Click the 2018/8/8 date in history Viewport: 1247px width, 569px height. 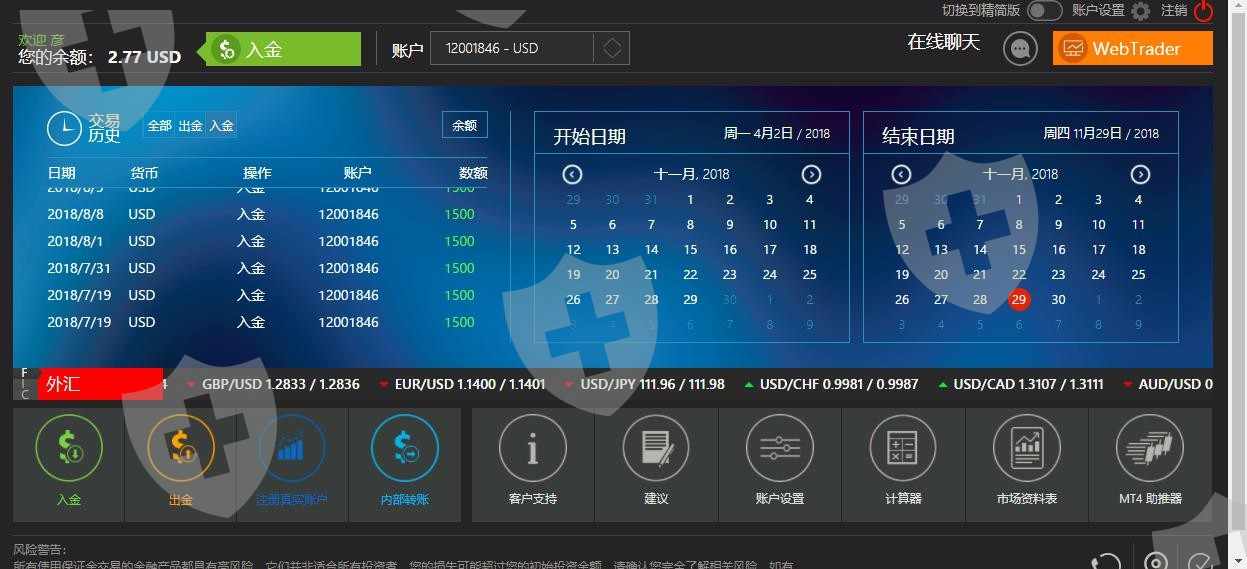click(x=75, y=214)
